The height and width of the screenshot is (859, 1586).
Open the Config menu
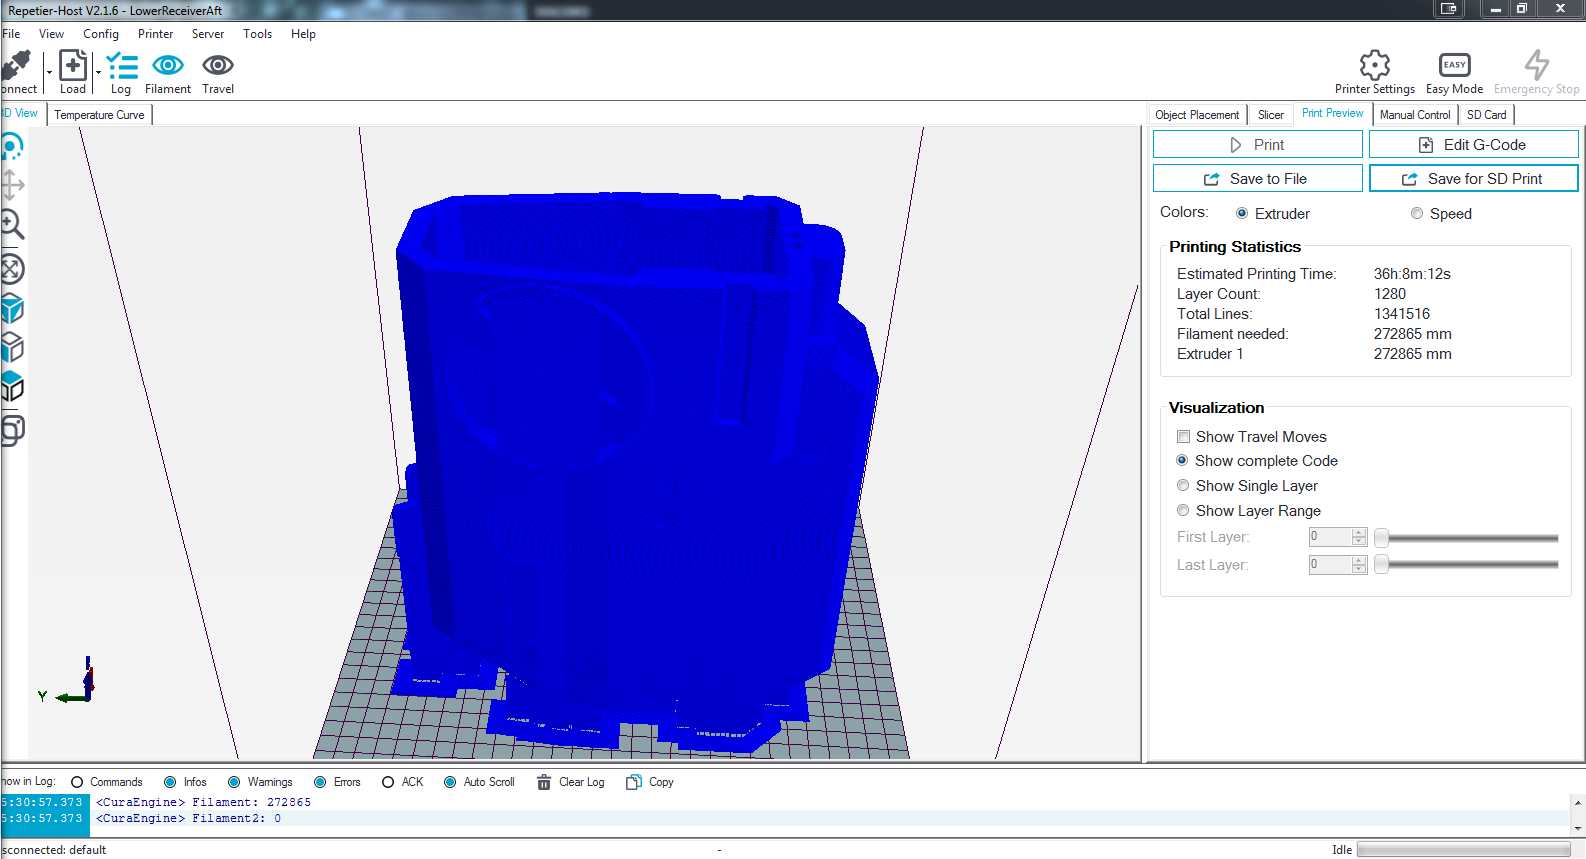(x=101, y=34)
